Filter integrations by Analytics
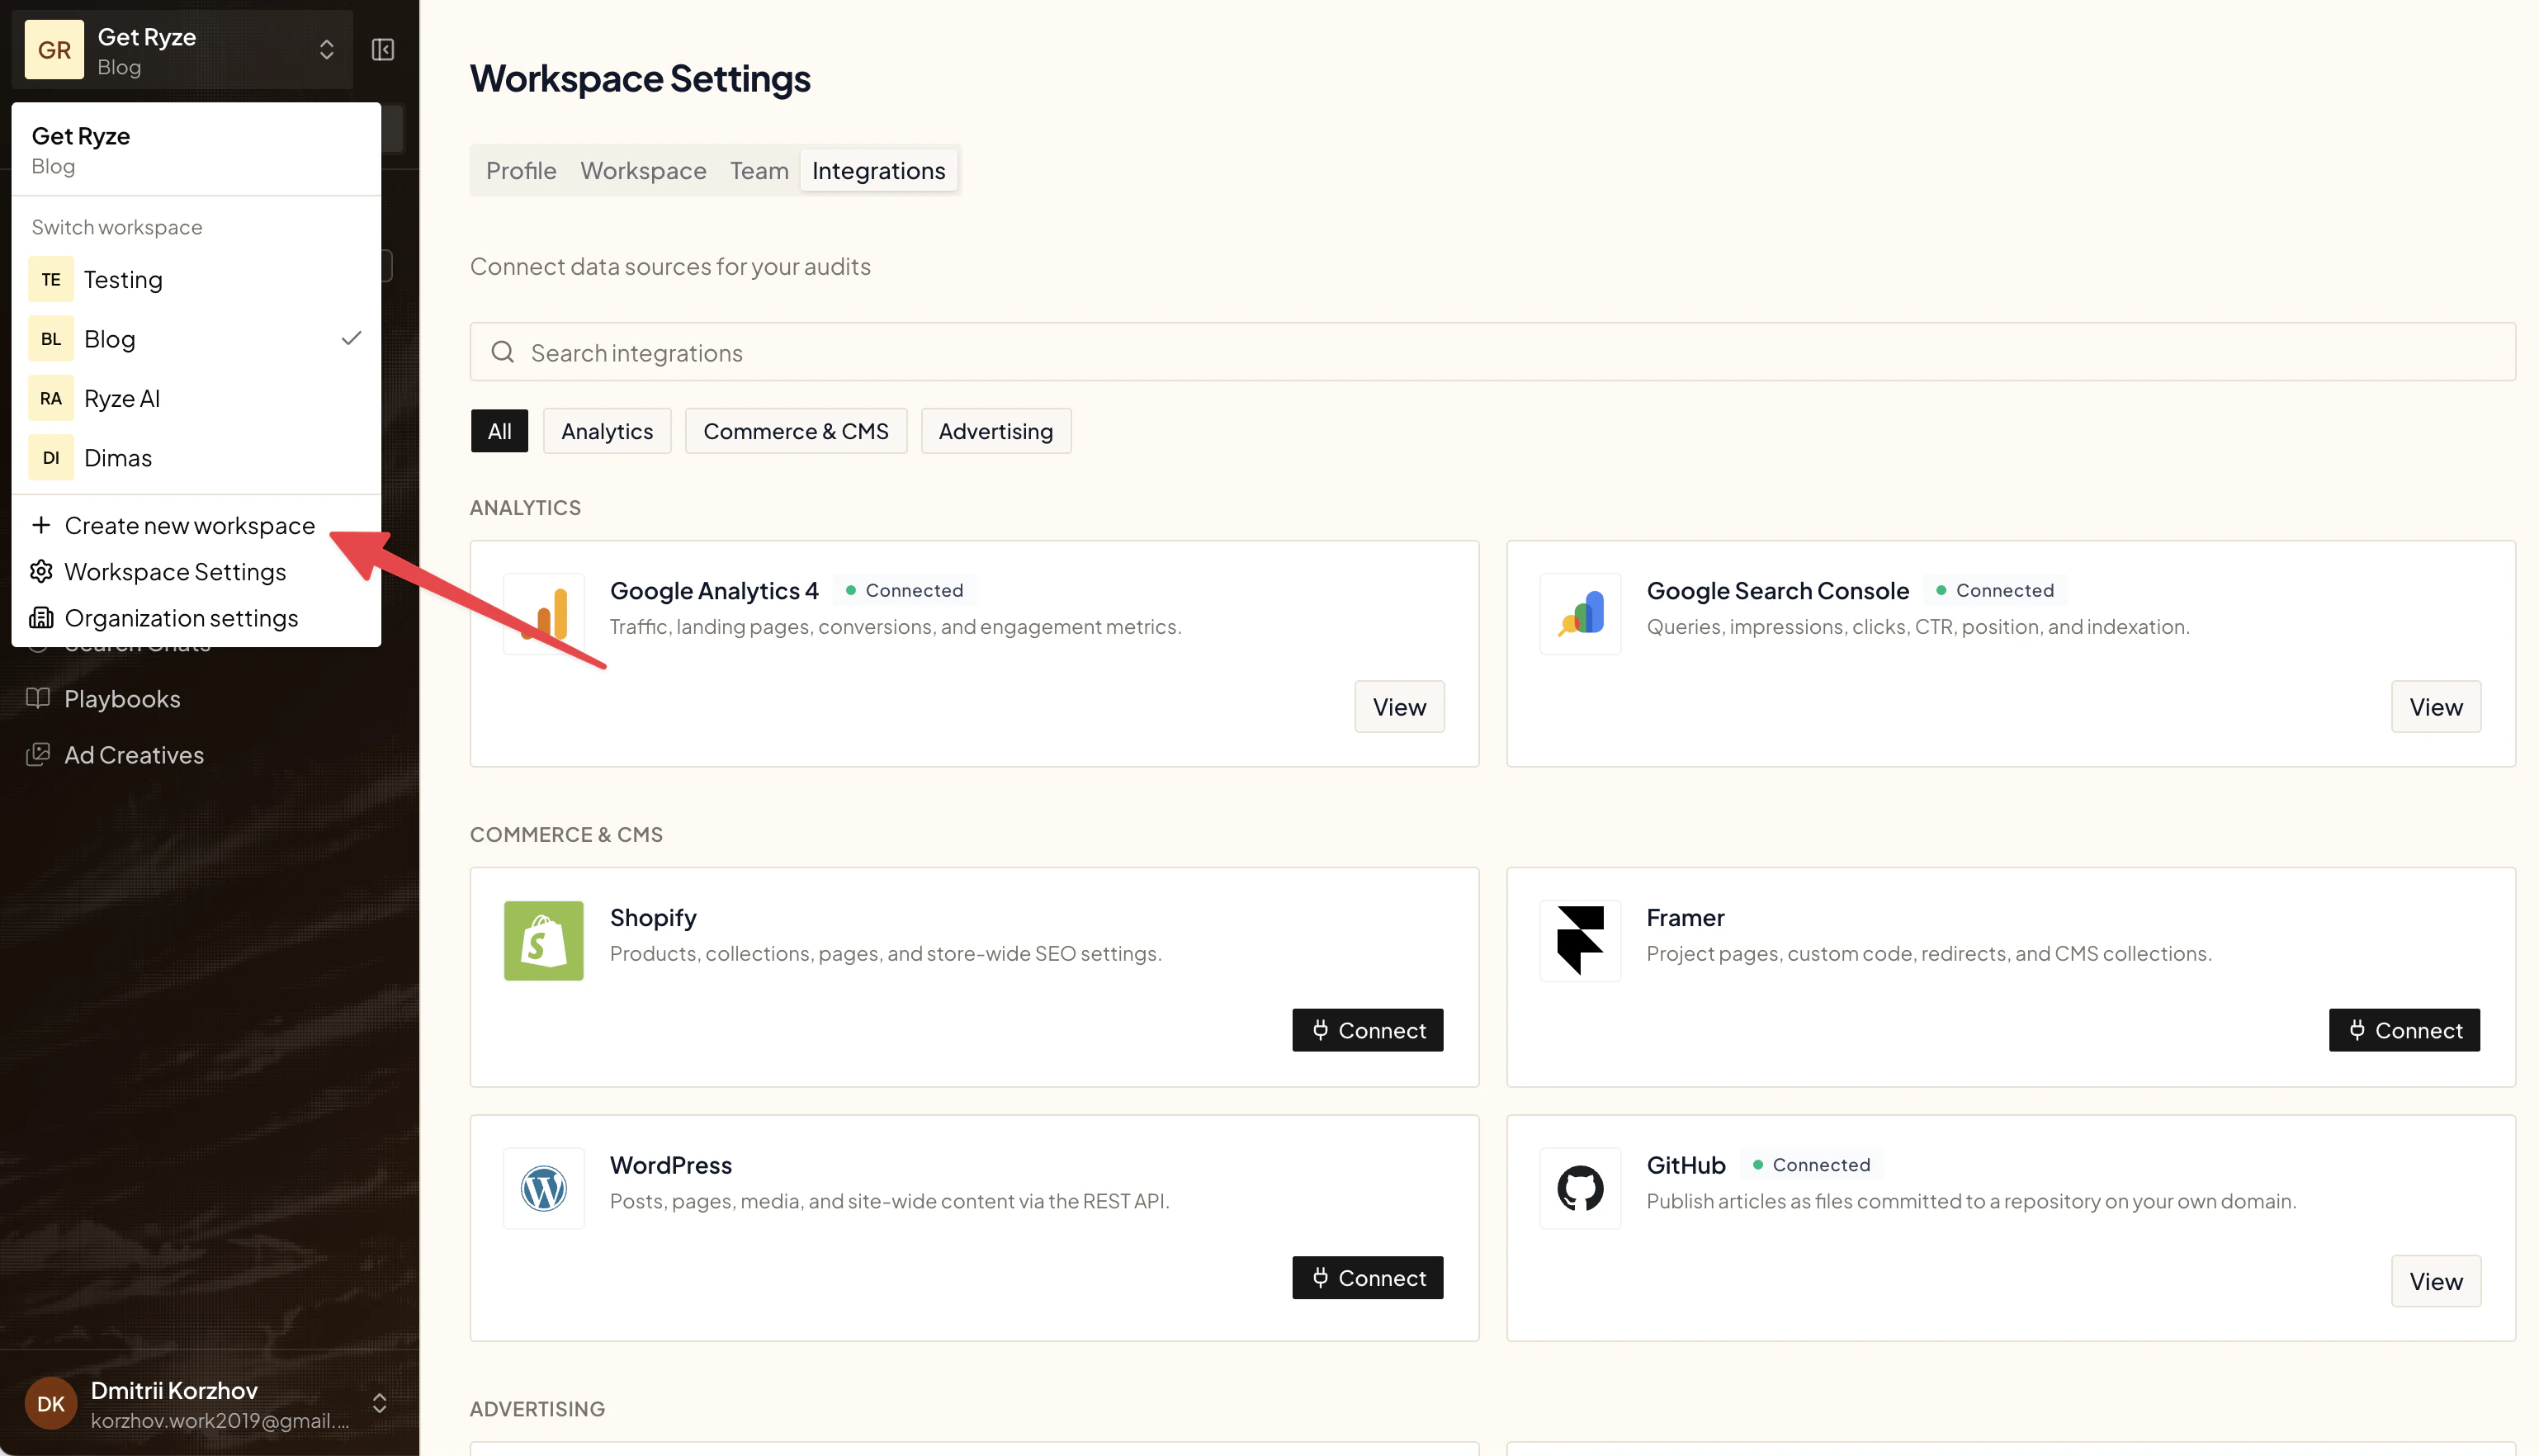This screenshot has width=2539, height=1456. click(x=607, y=431)
